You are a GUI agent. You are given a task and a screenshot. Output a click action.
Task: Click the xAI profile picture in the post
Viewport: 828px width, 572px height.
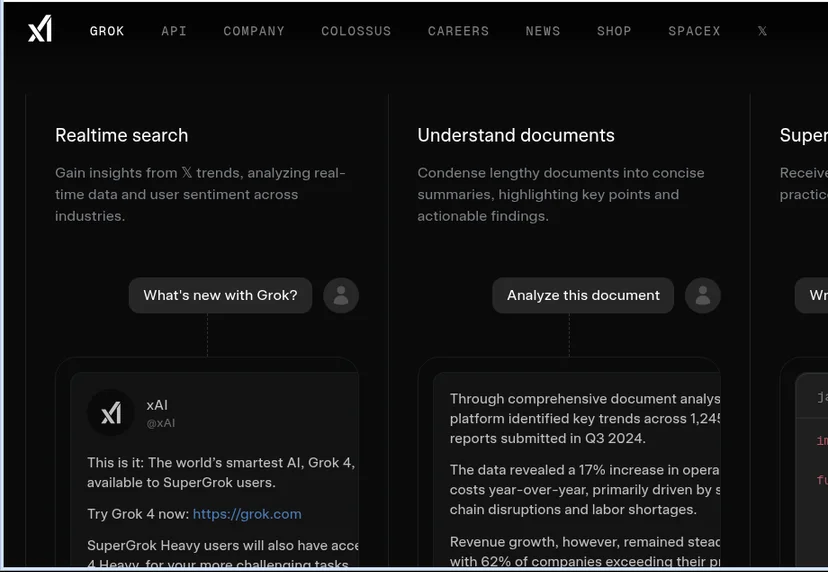tap(111, 412)
